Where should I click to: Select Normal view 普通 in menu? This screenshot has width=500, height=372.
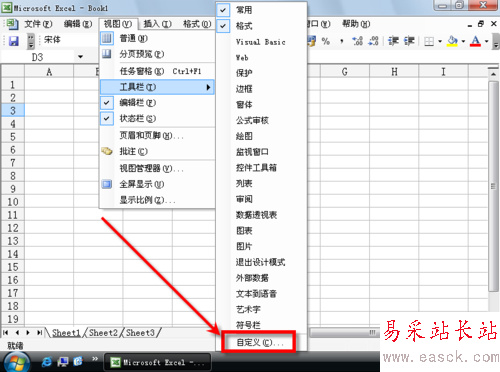[157, 38]
